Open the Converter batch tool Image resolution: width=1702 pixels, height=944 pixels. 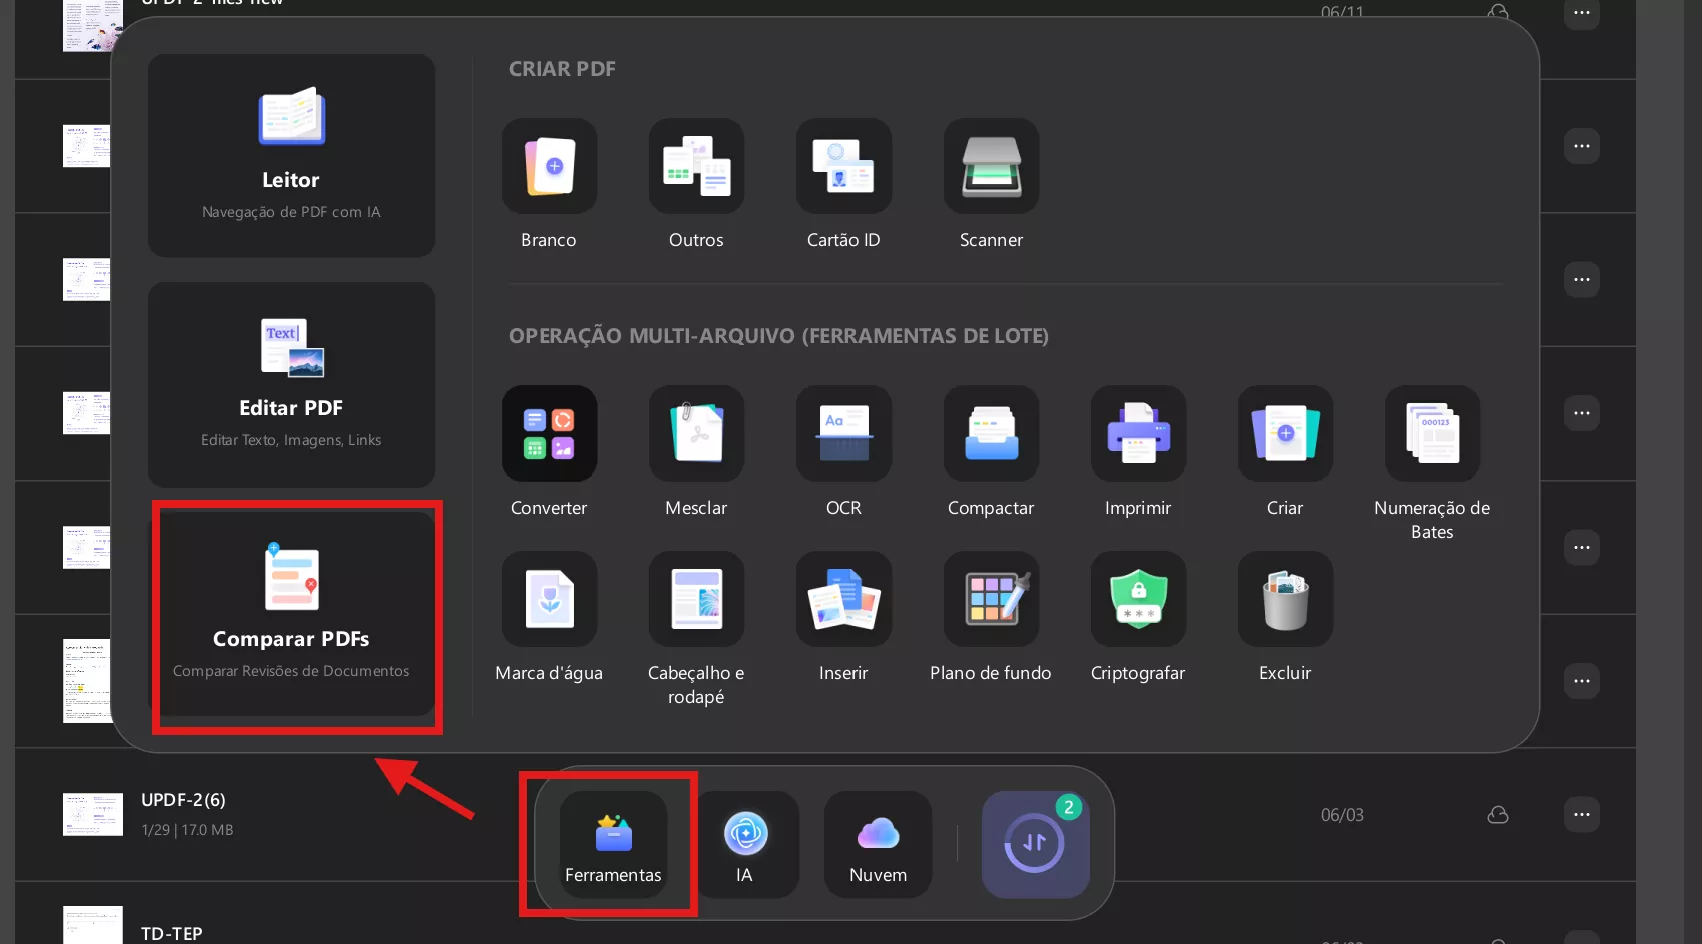click(x=549, y=433)
